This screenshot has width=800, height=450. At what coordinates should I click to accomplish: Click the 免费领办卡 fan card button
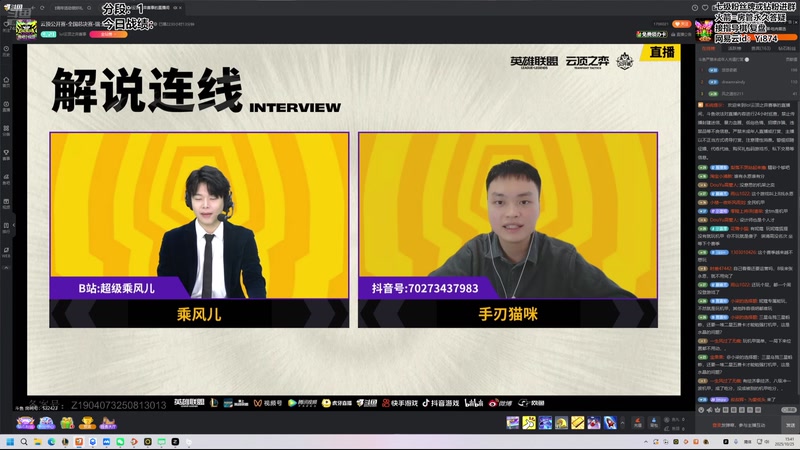[x=652, y=34]
